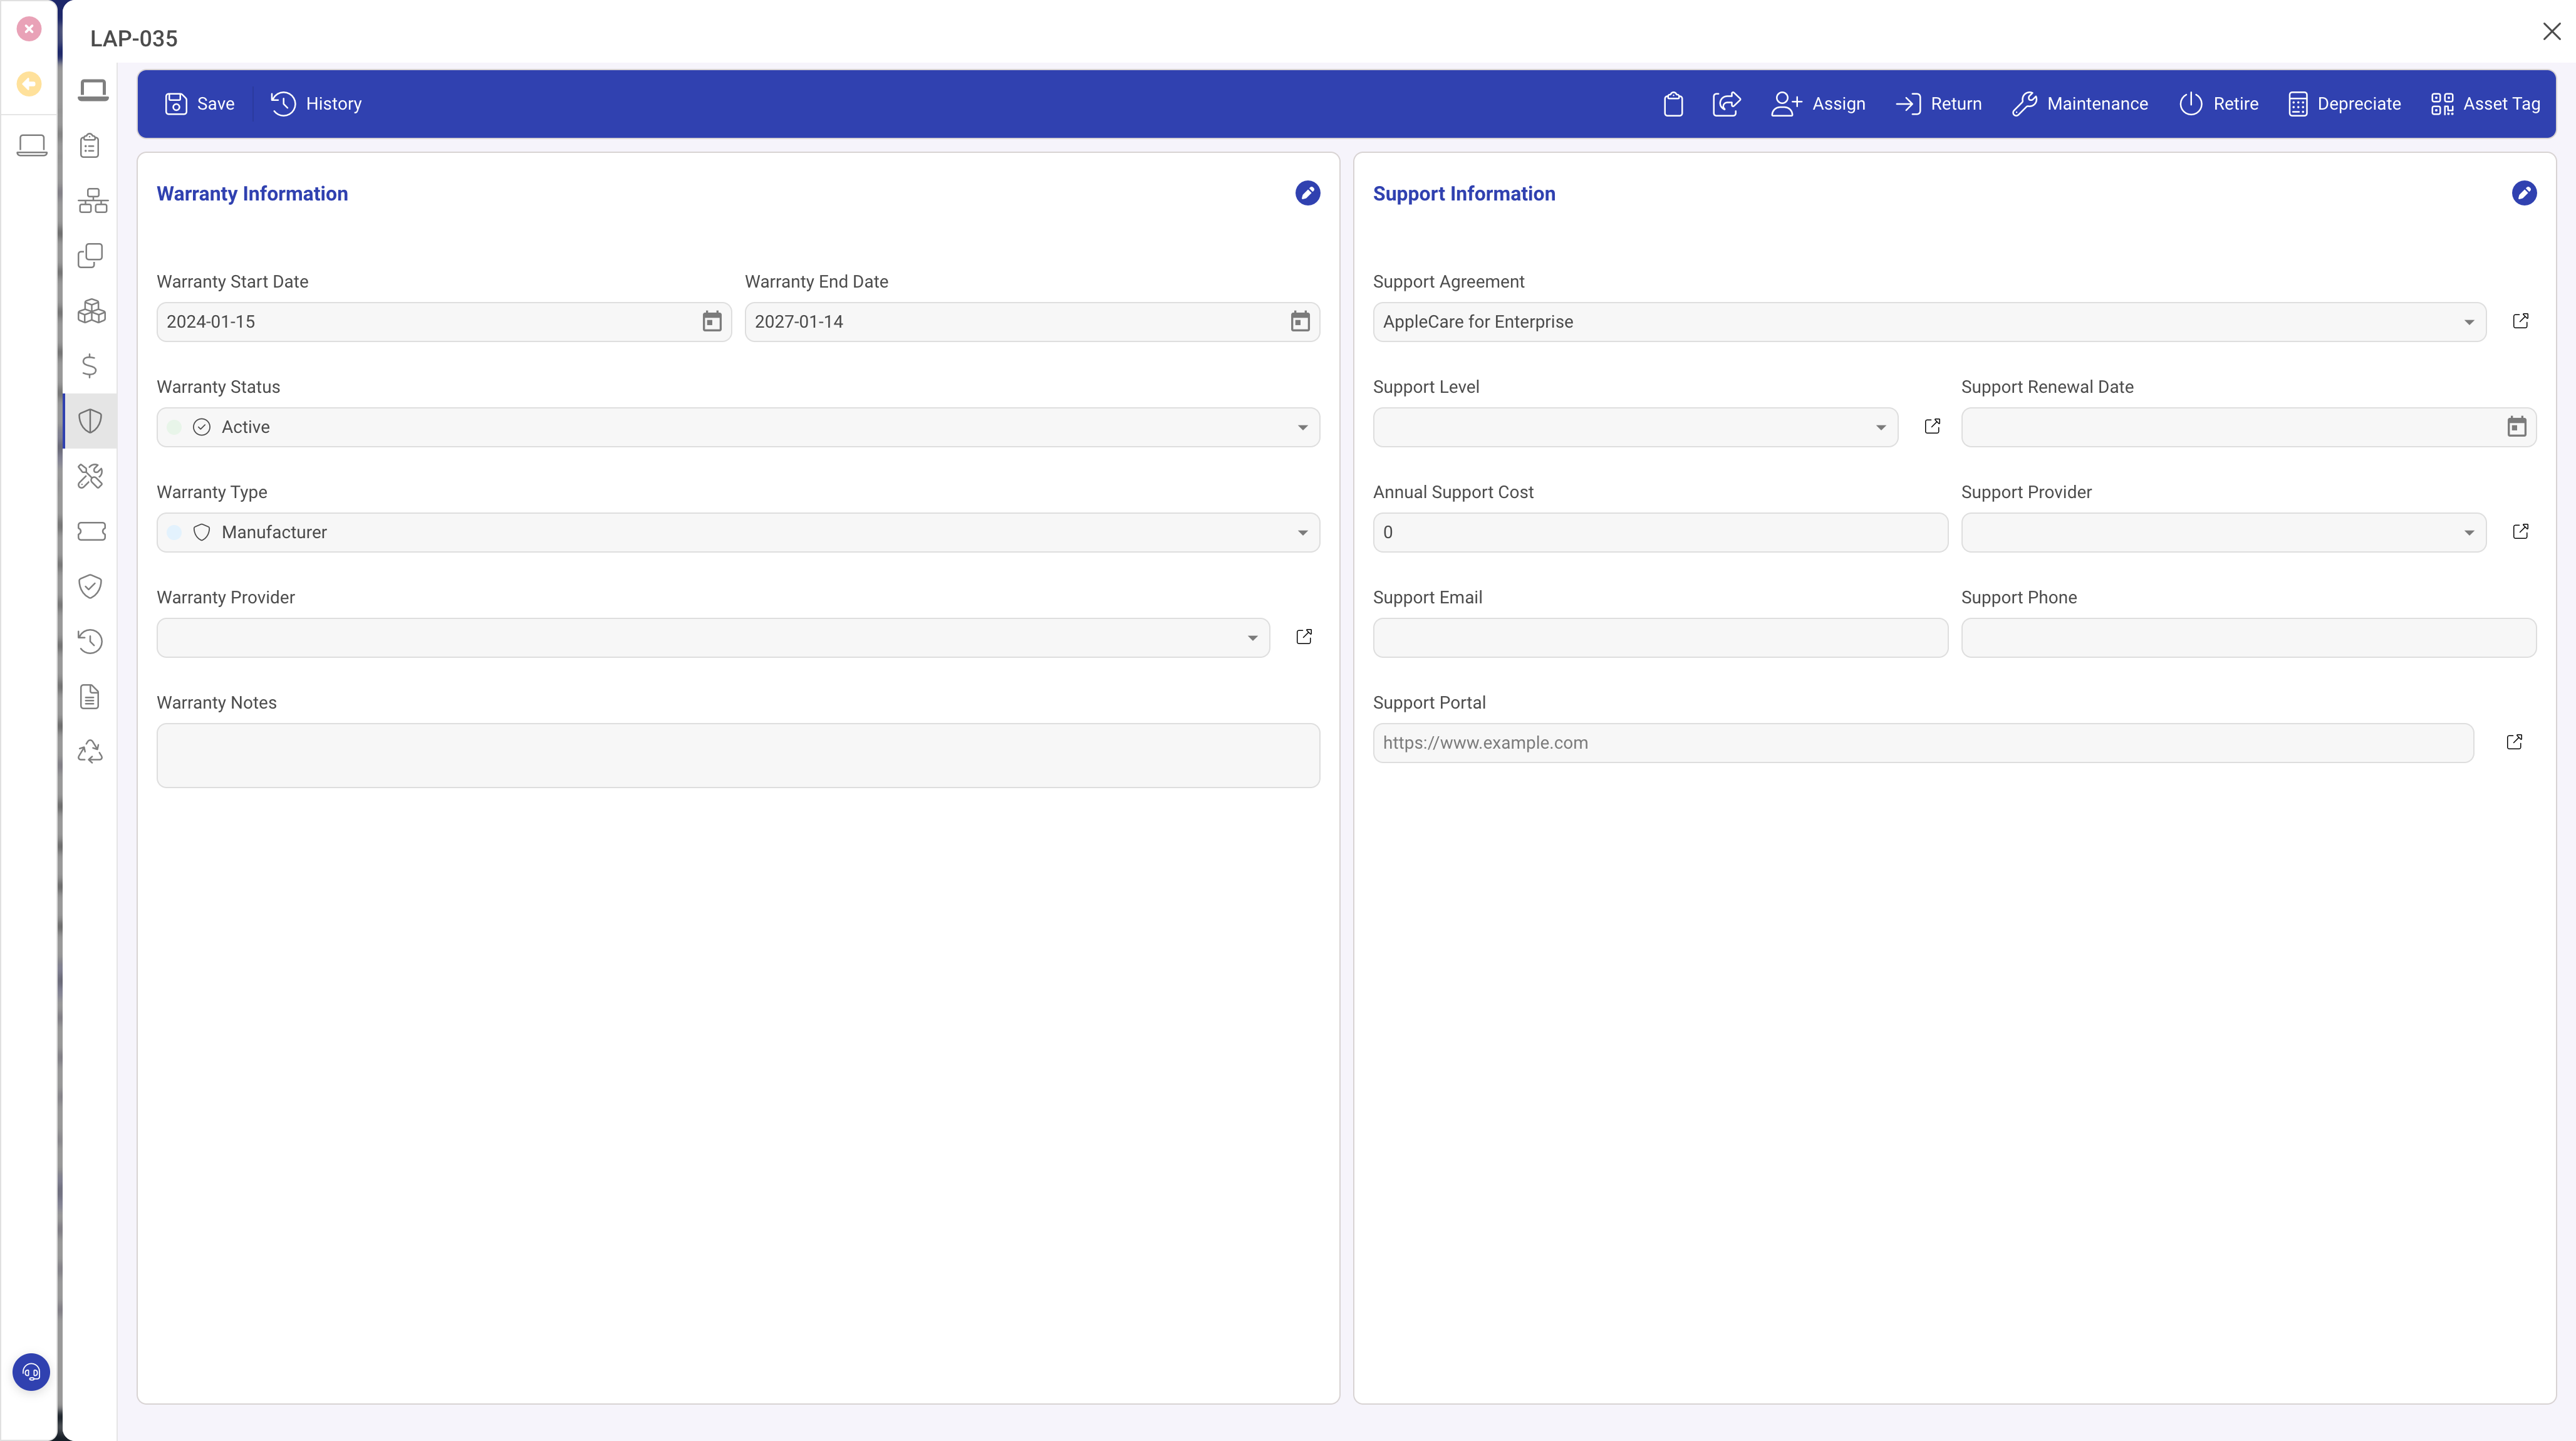The width and height of the screenshot is (2576, 1441).
Task: Open the history clock section in sidebar
Action: pyautogui.click(x=90, y=641)
